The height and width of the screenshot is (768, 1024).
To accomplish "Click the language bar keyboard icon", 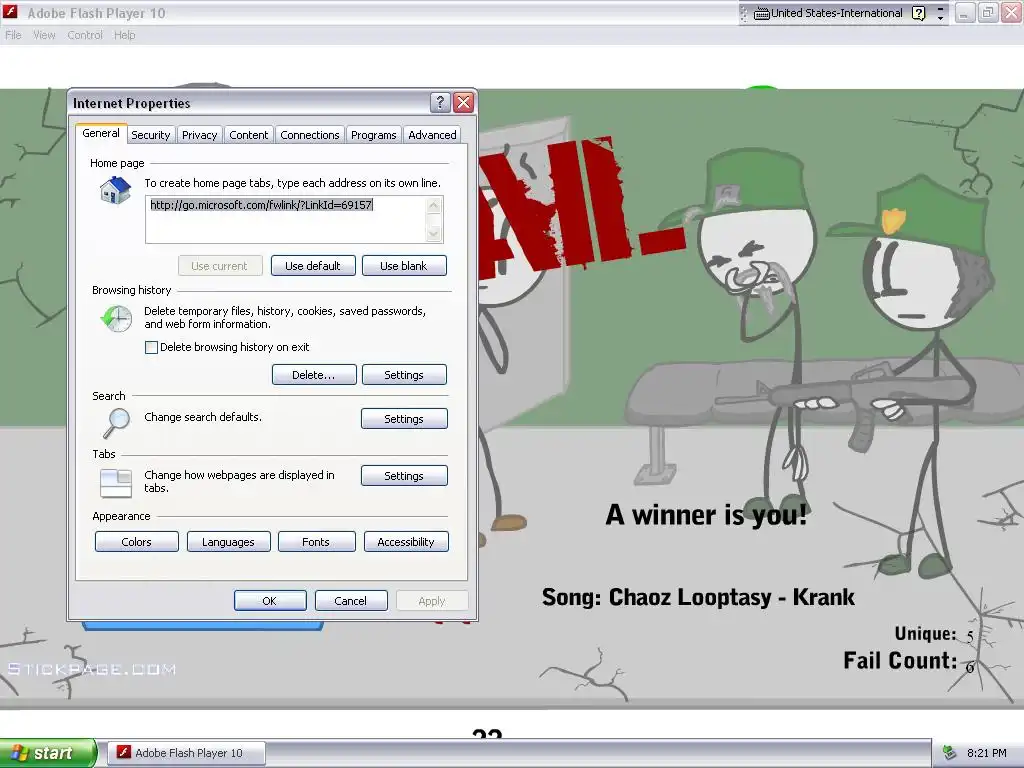I will click(761, 13).
